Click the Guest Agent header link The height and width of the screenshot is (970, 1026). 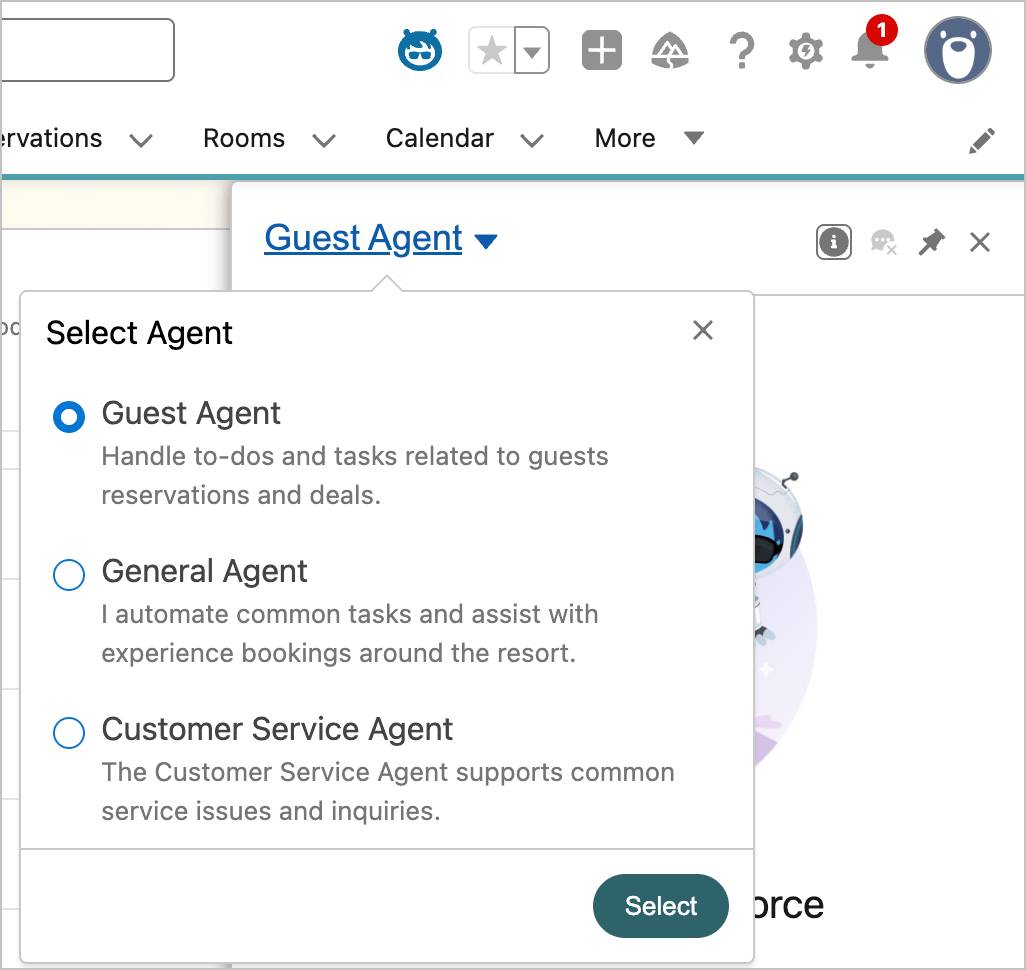click(x=363, y=238)
